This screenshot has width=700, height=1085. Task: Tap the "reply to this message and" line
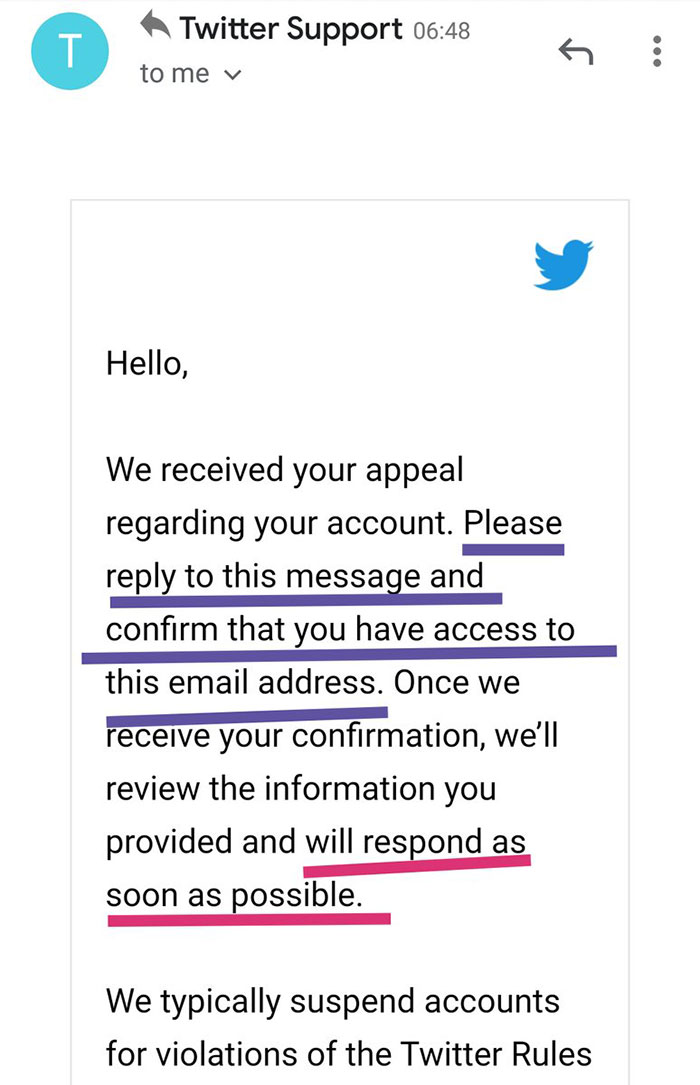click(x=294, y=576)
